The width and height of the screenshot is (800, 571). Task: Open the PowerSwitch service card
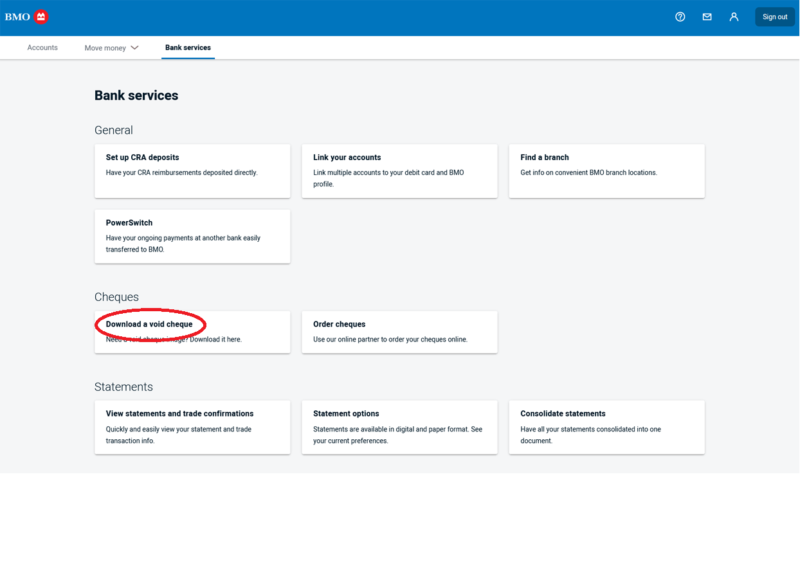[192, 236]
